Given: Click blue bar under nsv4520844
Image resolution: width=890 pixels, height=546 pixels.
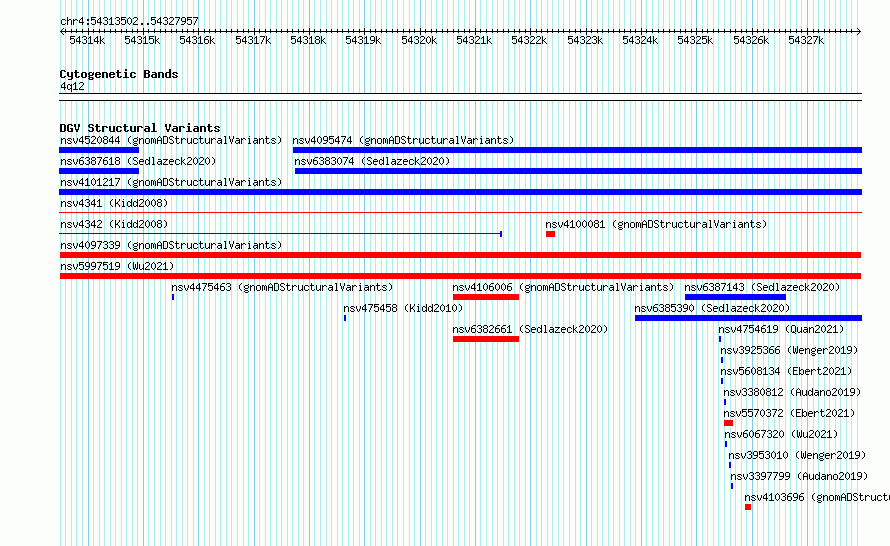Looking at the screenshot, I should click(99, 150).
